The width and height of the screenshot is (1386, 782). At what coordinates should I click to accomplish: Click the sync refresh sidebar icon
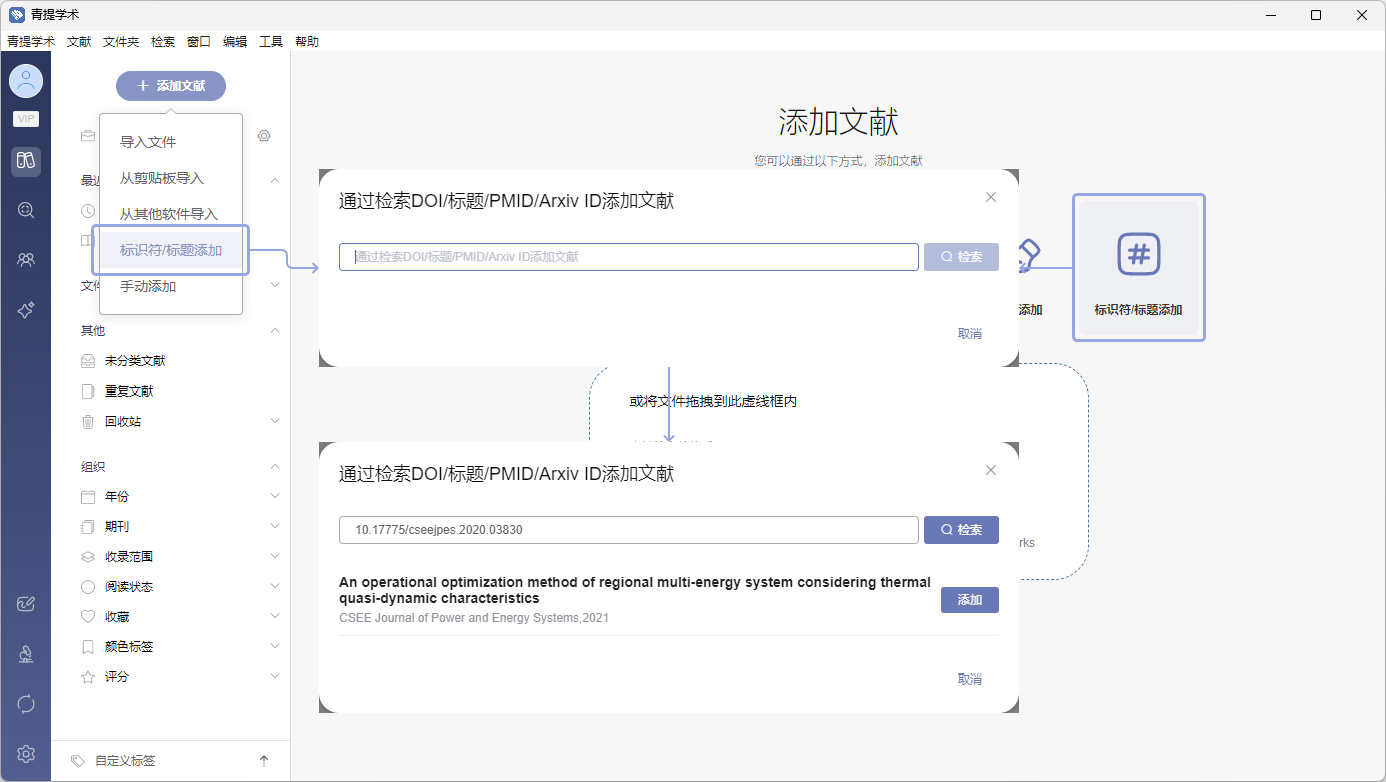pos(26,704)
